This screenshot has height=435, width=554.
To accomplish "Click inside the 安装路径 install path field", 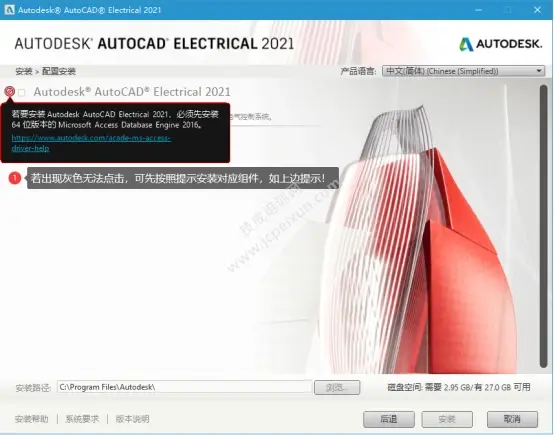I will pyautogui.click(x=184, y=387).
